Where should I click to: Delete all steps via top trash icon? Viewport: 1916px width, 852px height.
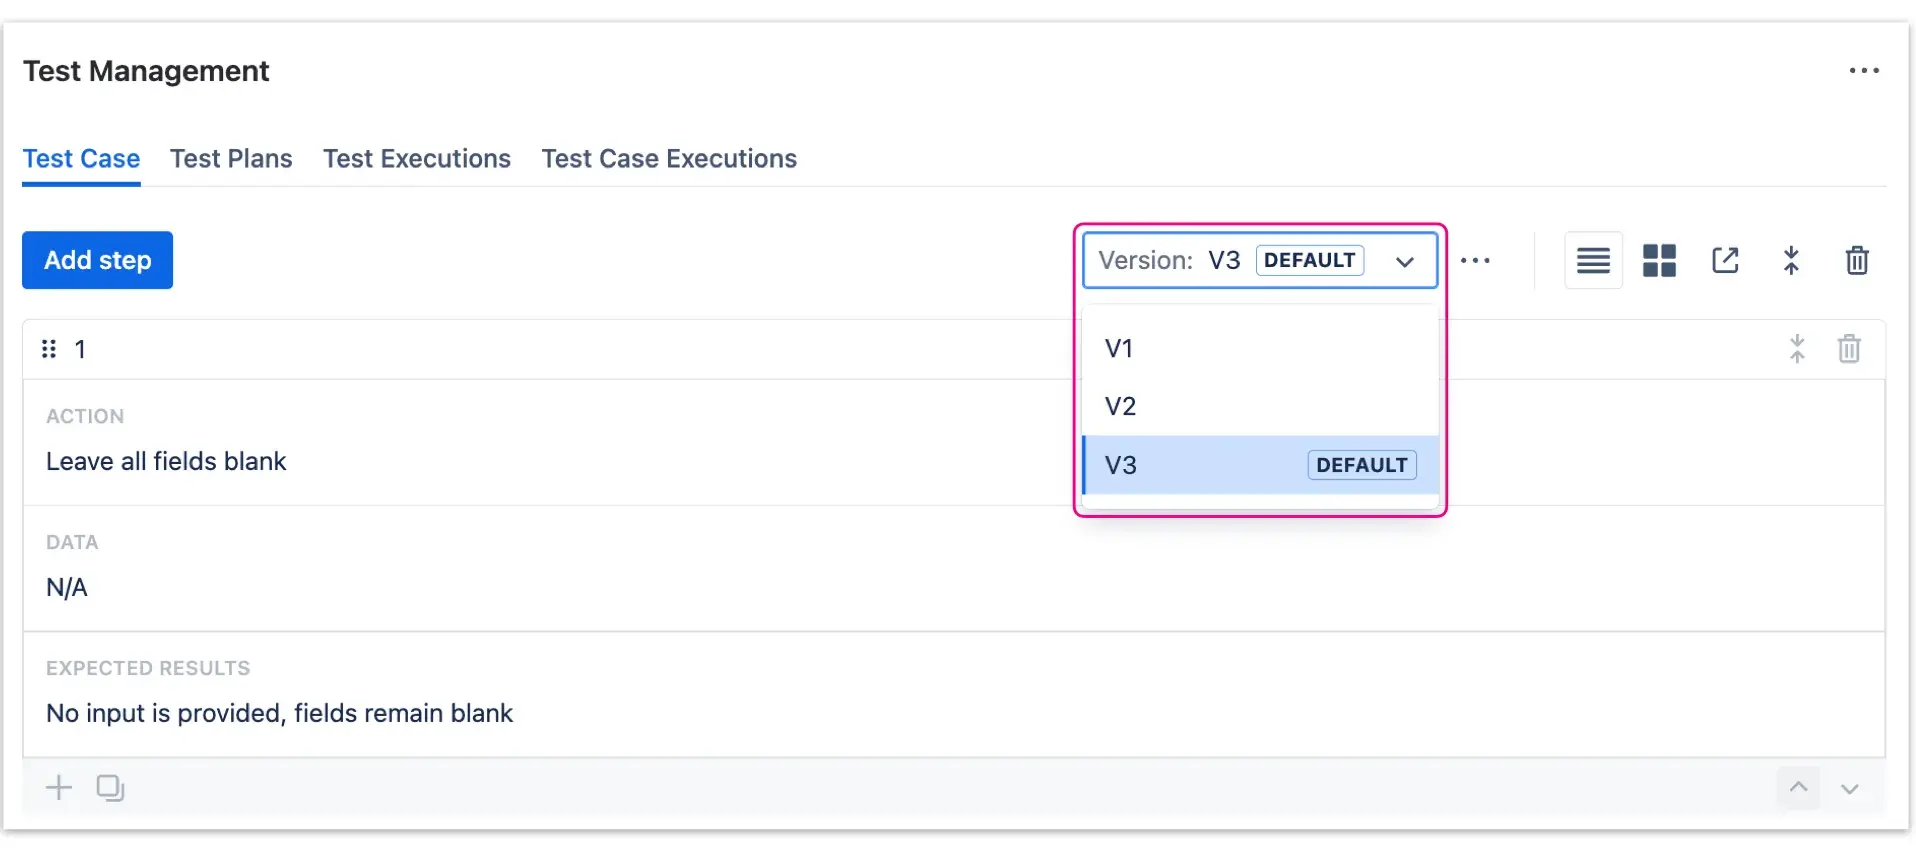(1857, 260)
